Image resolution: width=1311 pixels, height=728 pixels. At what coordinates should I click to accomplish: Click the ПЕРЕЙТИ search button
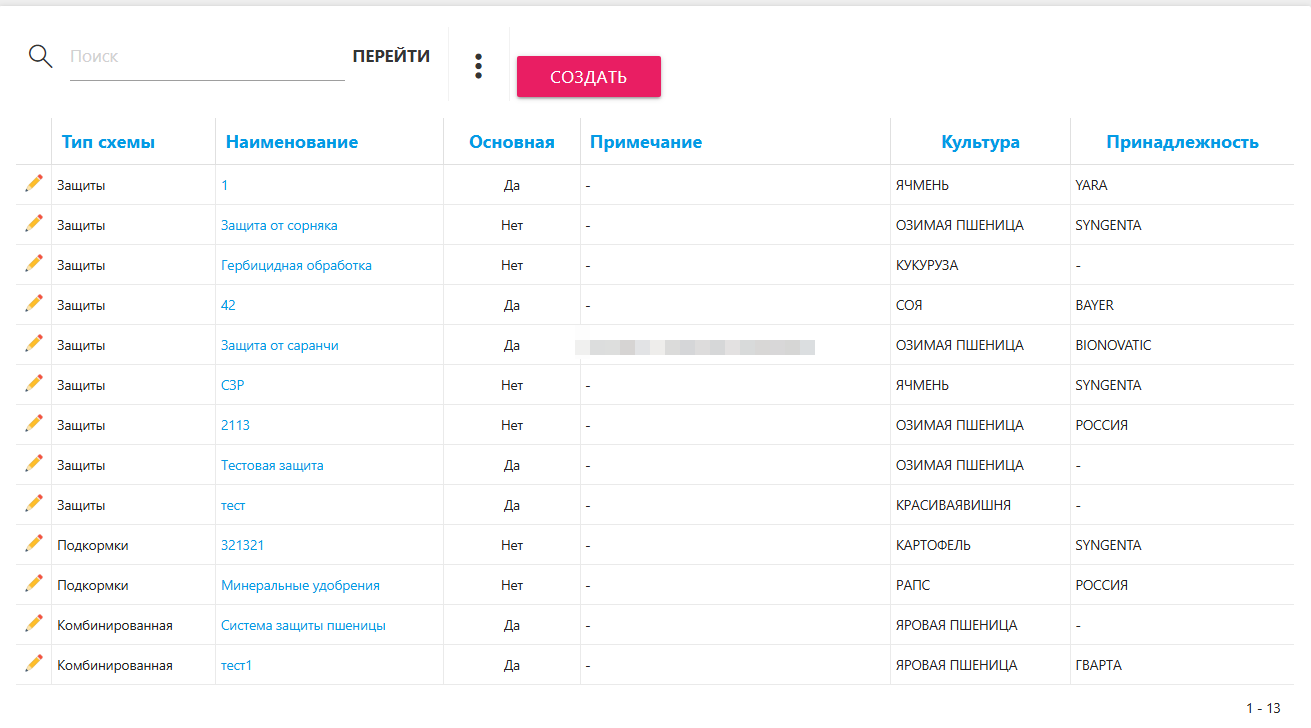(391, 57)
